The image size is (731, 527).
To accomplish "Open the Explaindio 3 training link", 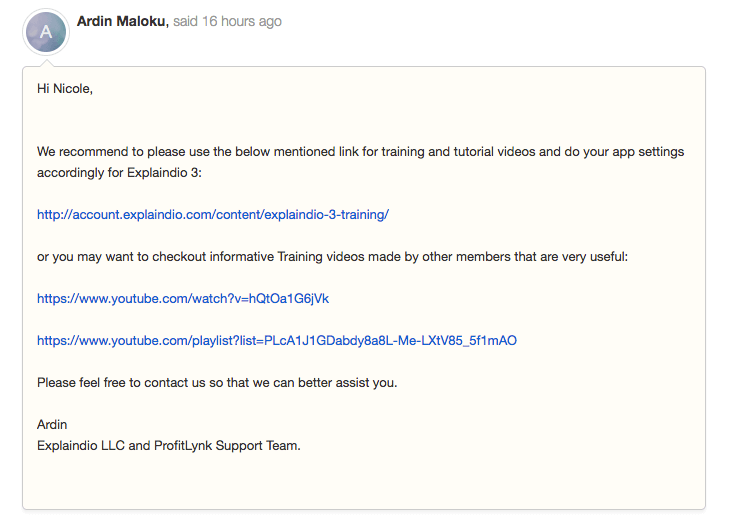I will click(x=213, y=215).
